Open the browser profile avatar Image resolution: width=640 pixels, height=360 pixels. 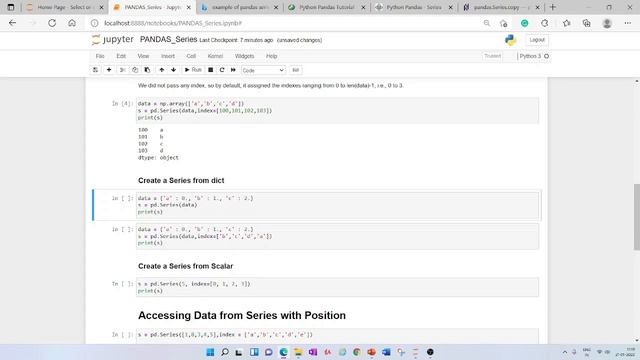[x=607, y=23]
